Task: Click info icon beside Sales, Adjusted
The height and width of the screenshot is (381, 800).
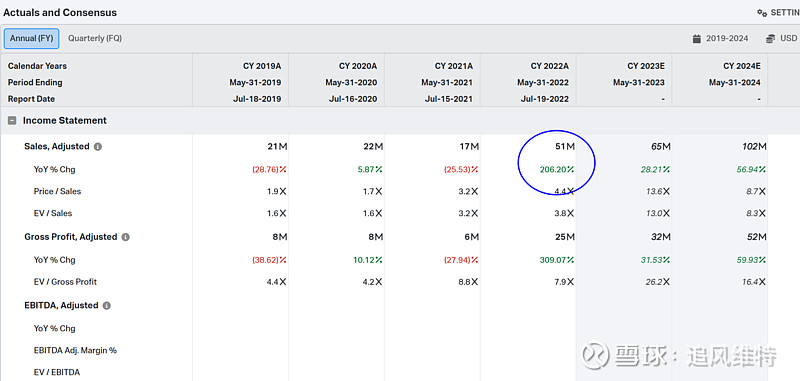Action: pyautogui.click(x=97, y=147)
